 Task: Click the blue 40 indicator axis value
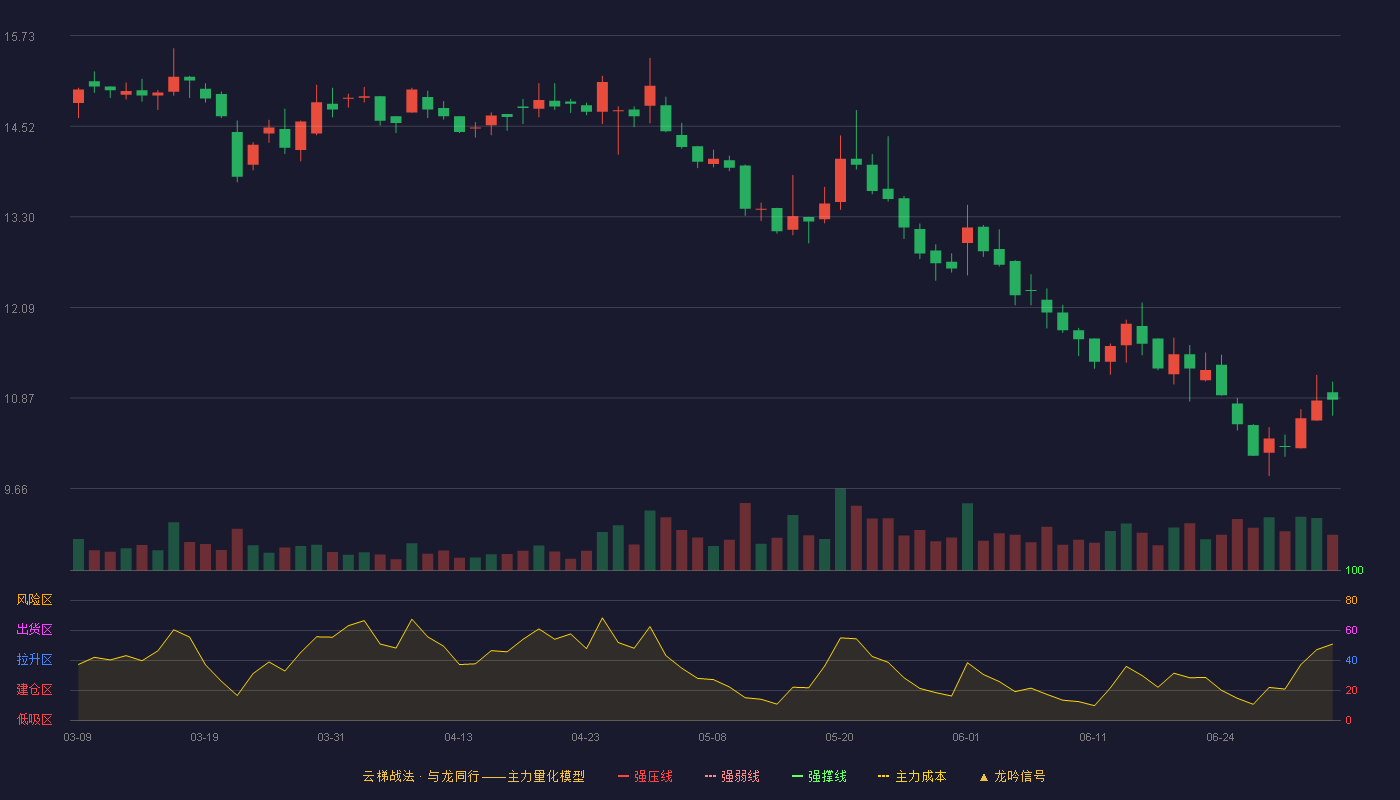click(1351, 661)
